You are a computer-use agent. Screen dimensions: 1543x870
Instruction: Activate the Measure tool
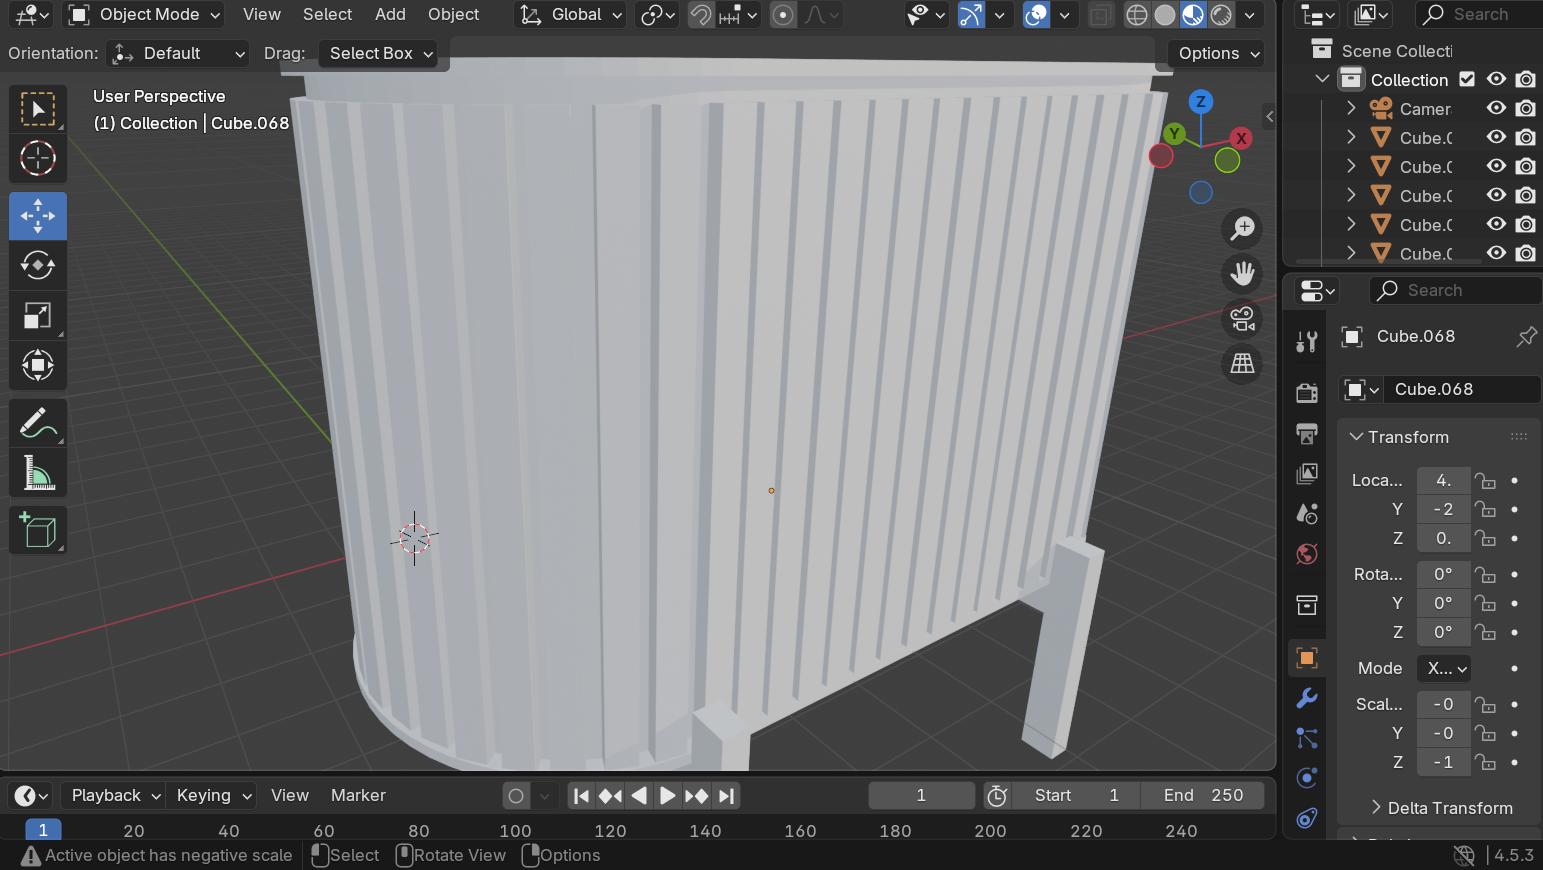[38, 473]
